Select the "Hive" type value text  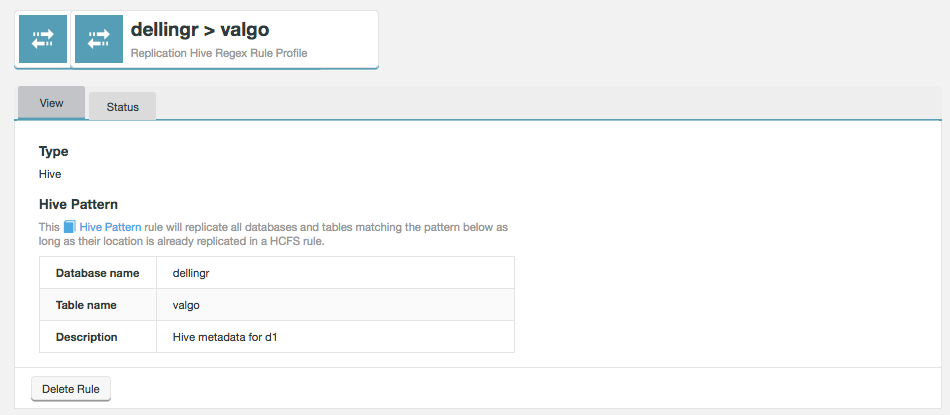50,174
